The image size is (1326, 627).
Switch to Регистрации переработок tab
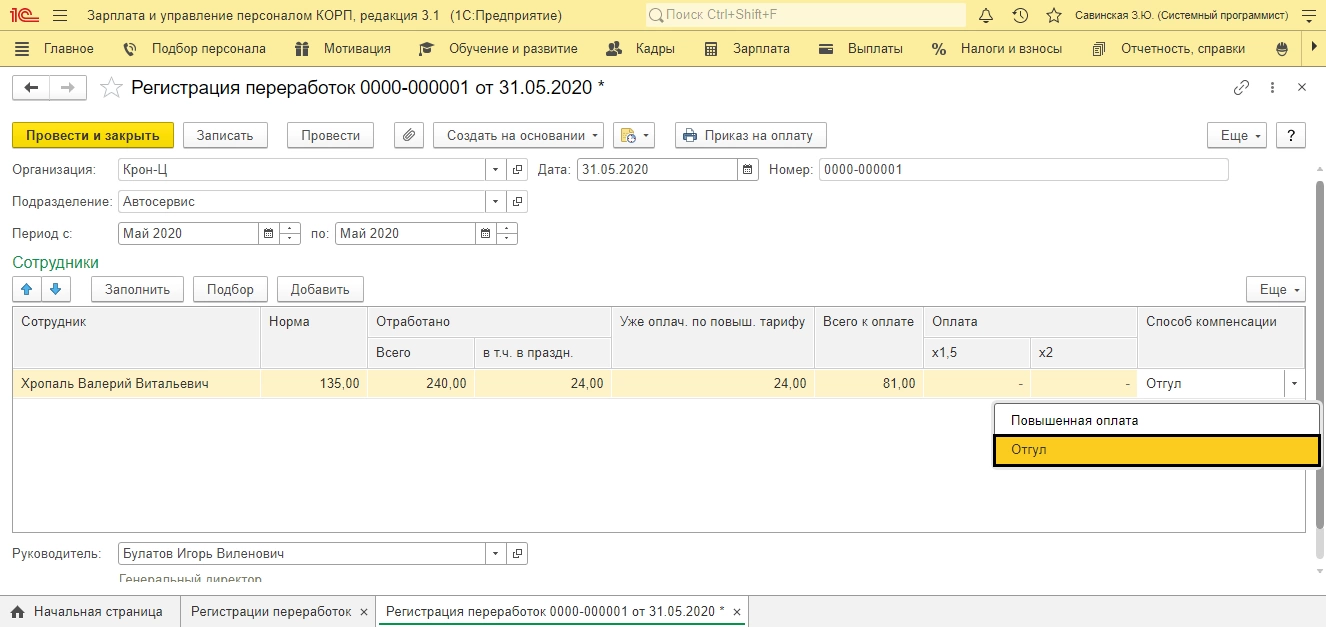click(x=270, y=612)
